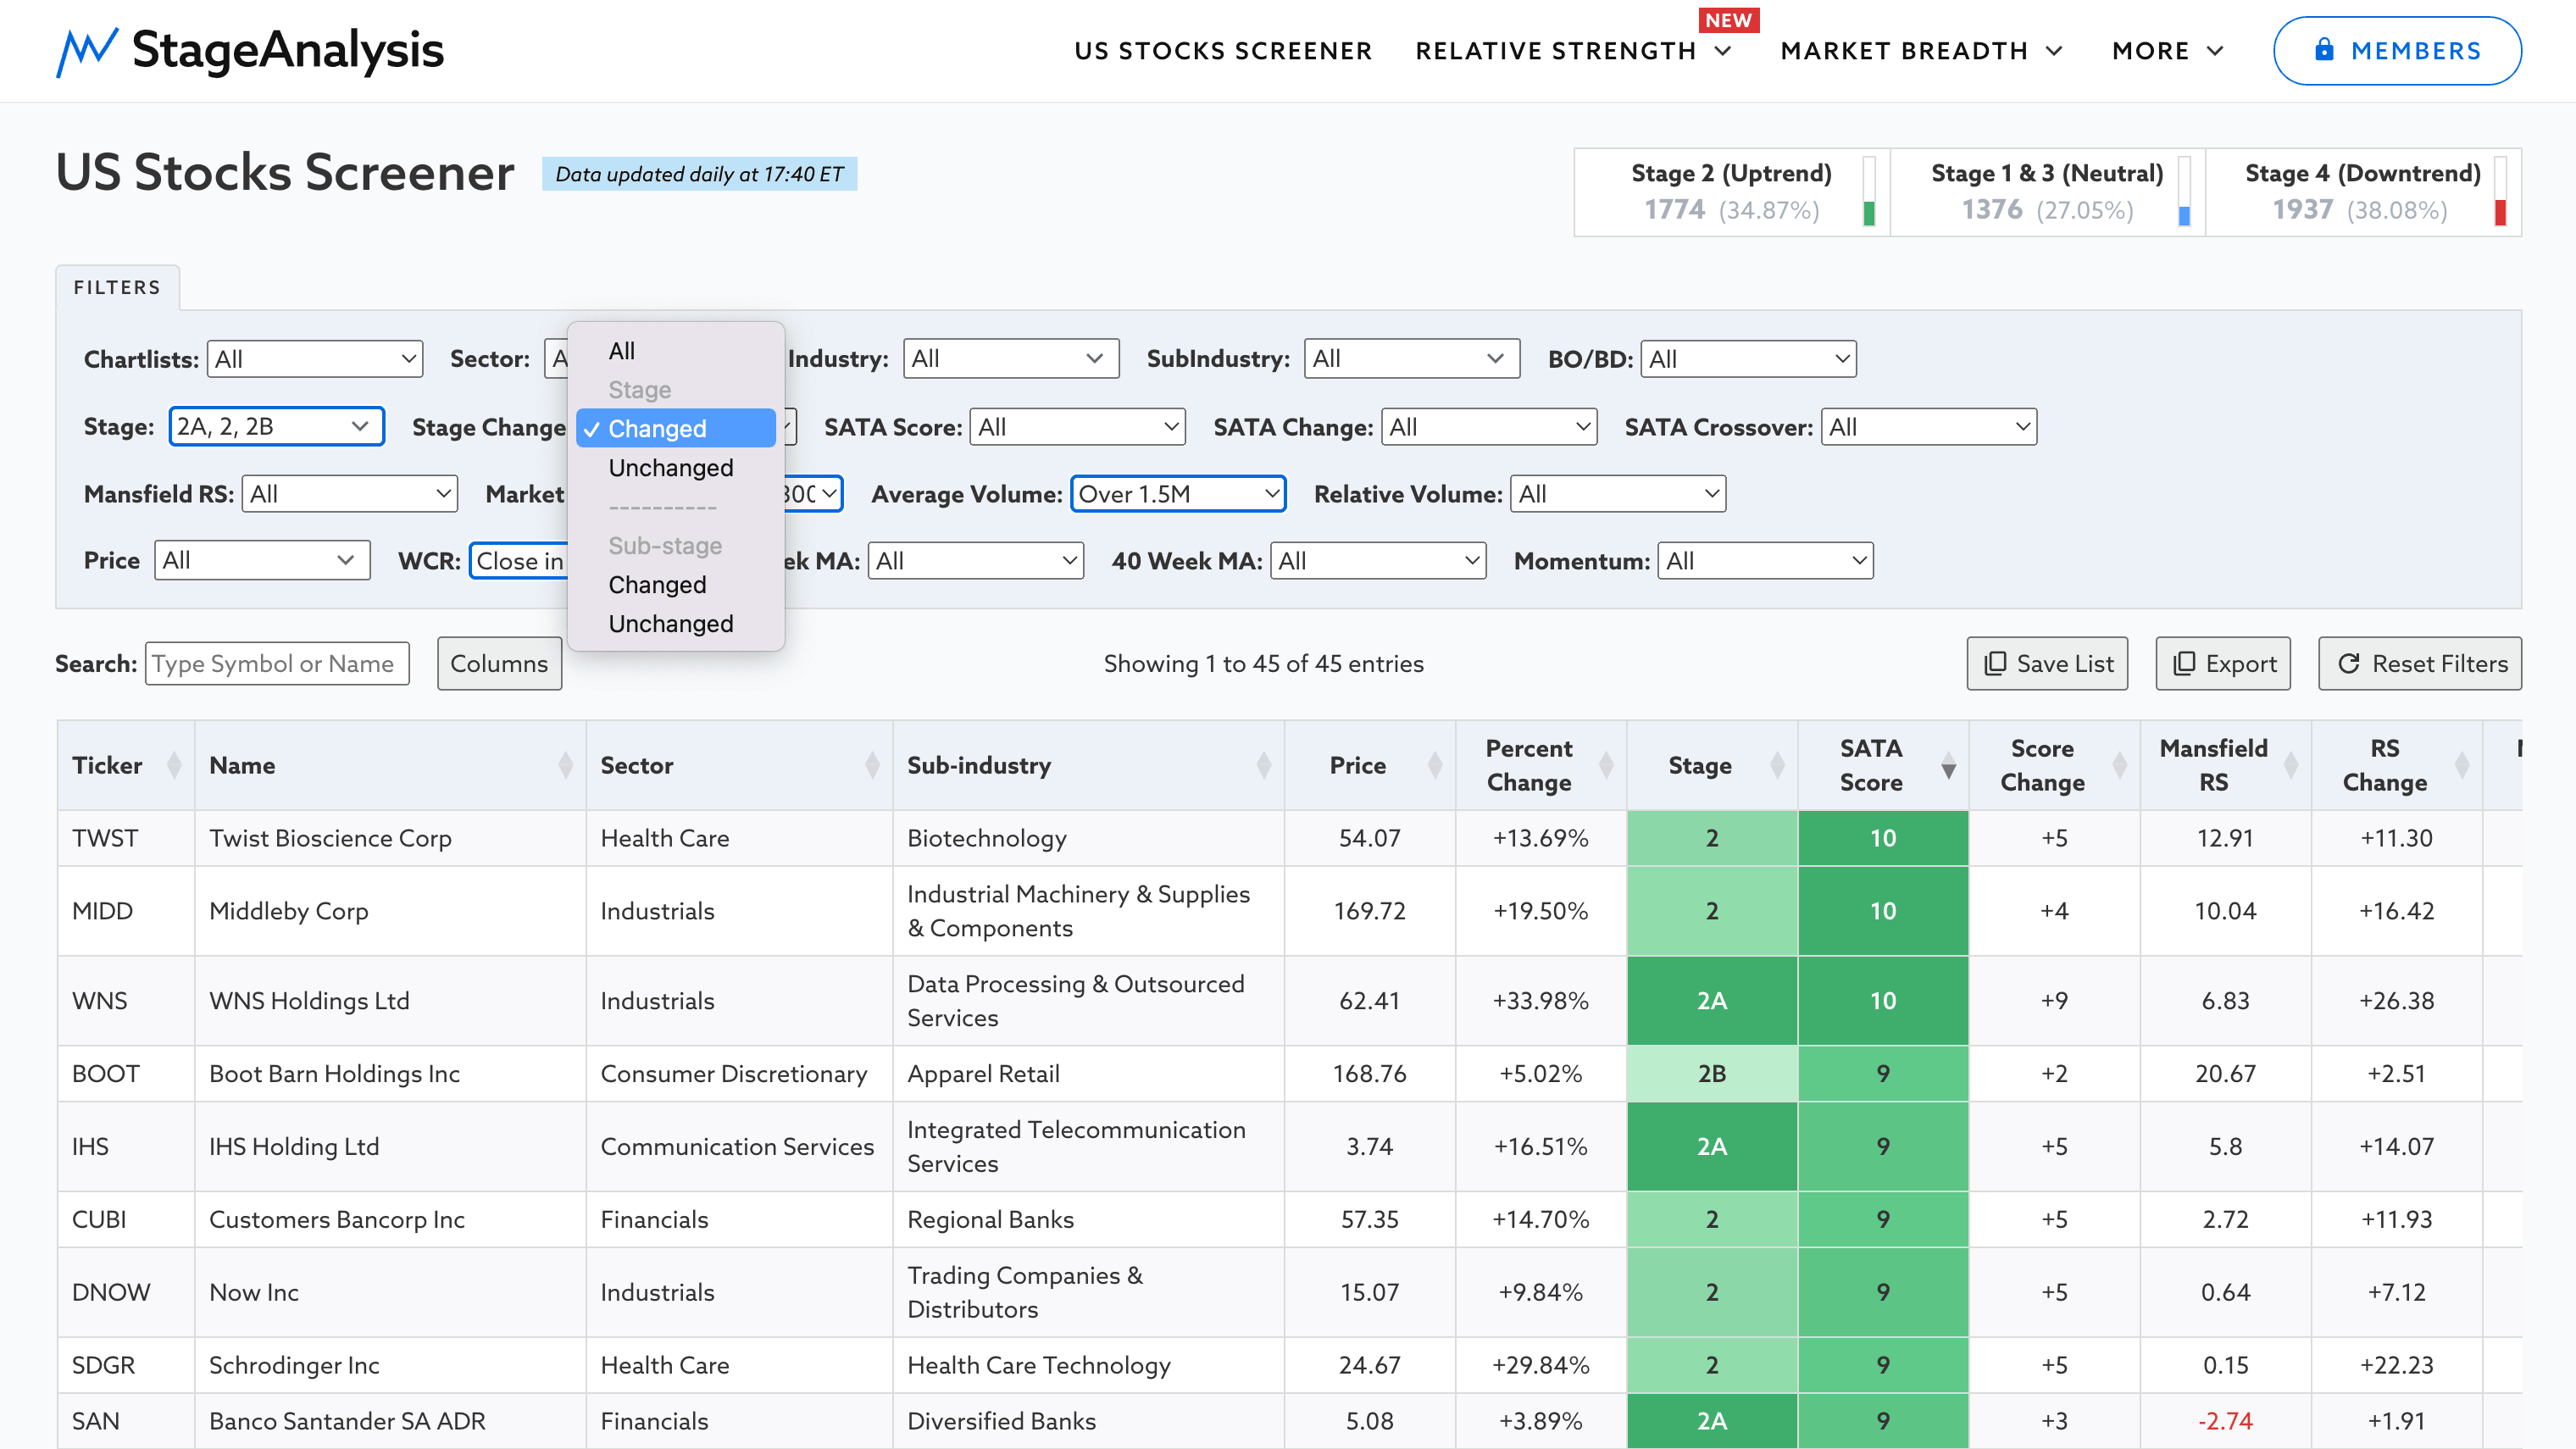Sort by RS Change column arrows
Screen dimensions: 2576x1449
coord(2462,765)
